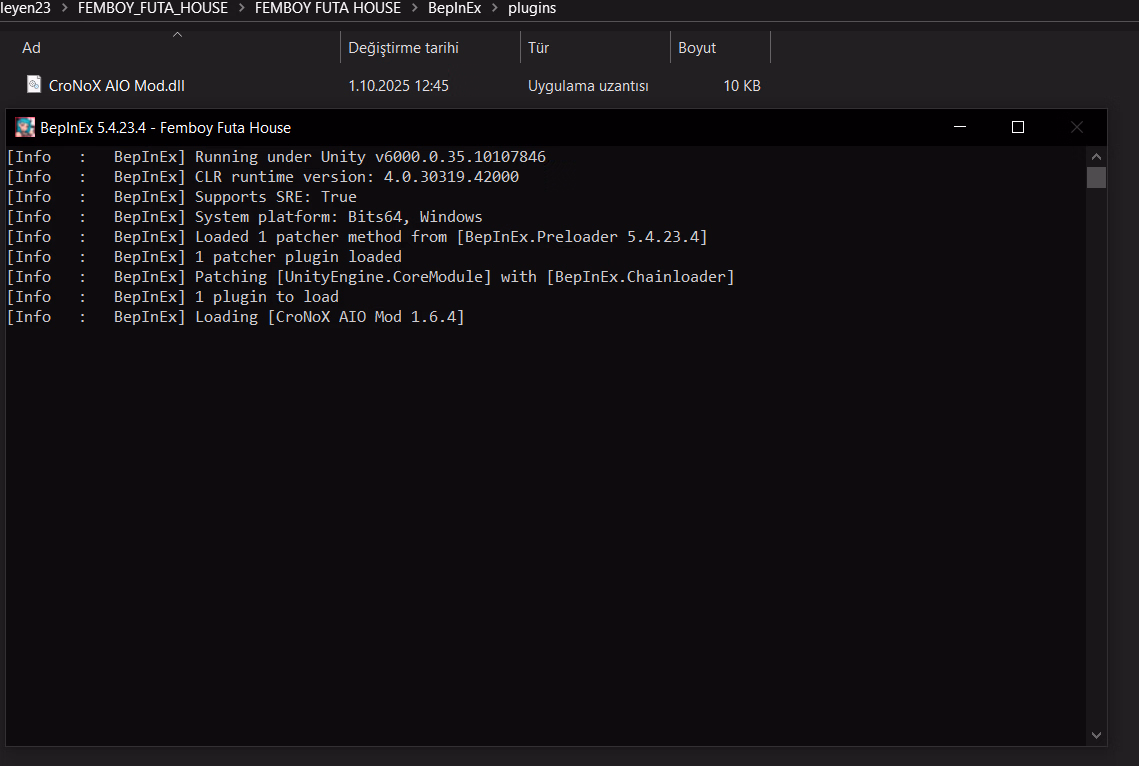Sort by Değiştirme tarihi column header
1139x766 pixels.
[403, 48]
